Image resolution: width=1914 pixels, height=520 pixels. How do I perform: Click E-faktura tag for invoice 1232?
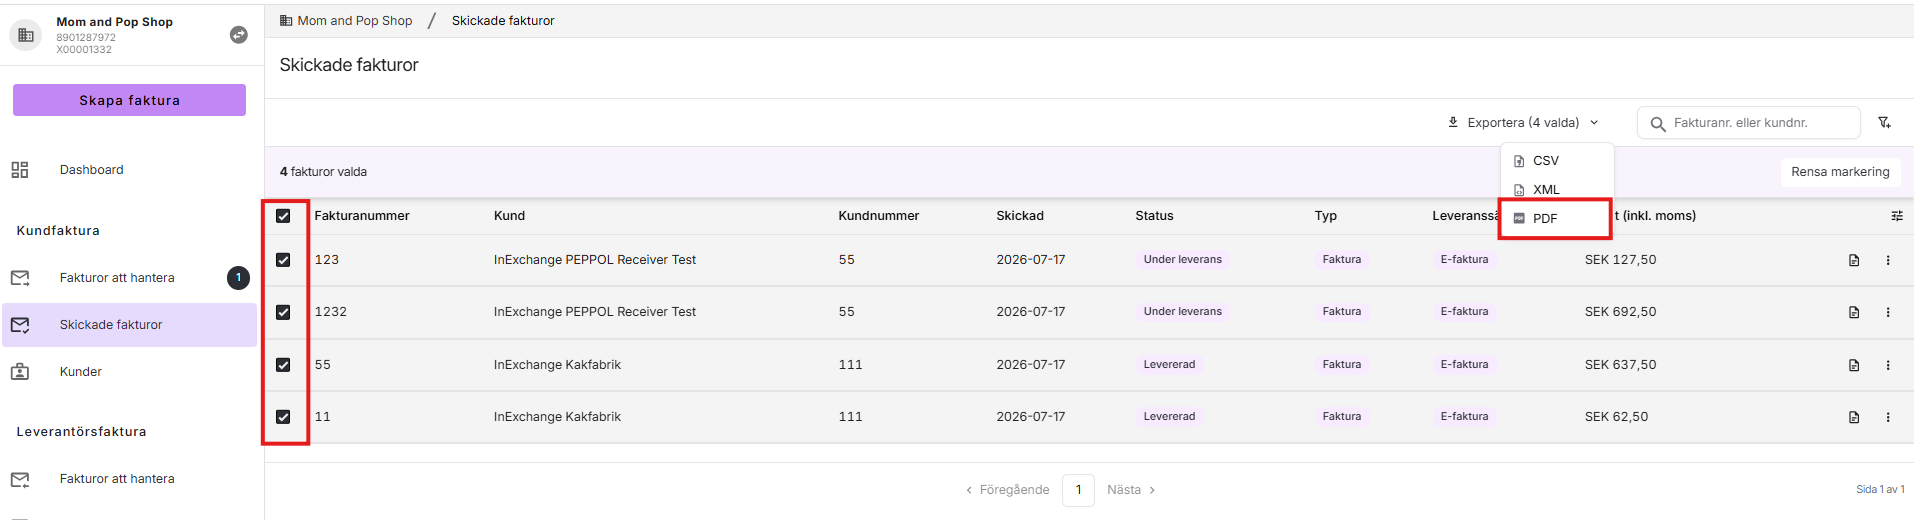1464,312
